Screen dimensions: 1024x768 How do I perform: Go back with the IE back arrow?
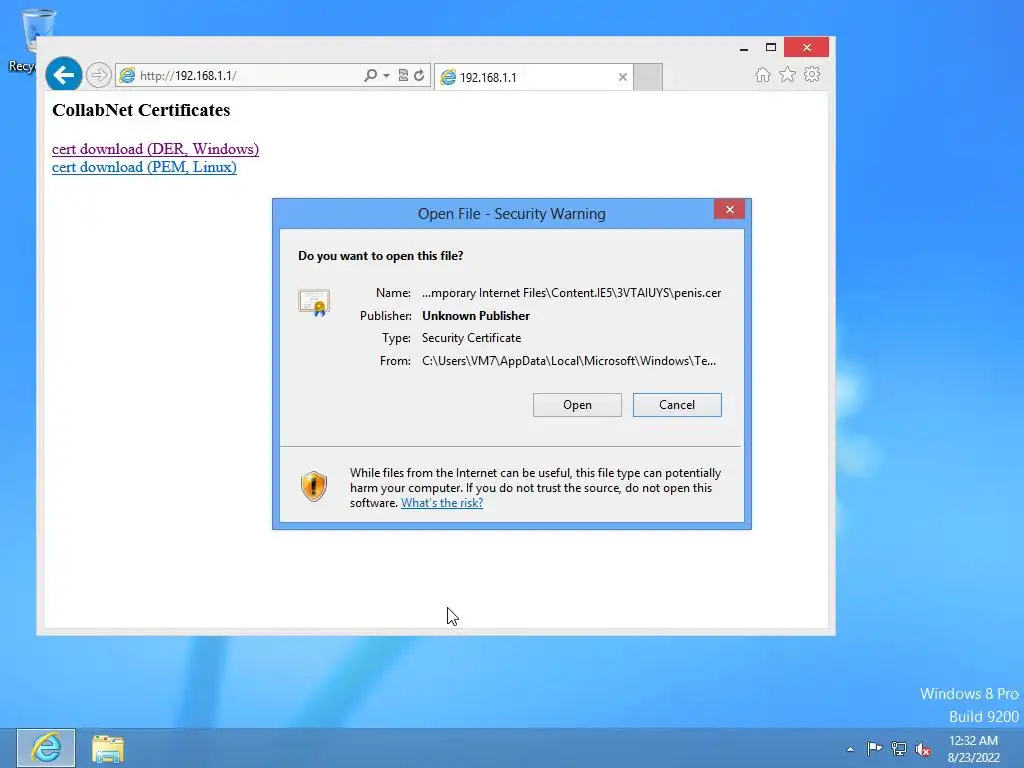(63, 75)
